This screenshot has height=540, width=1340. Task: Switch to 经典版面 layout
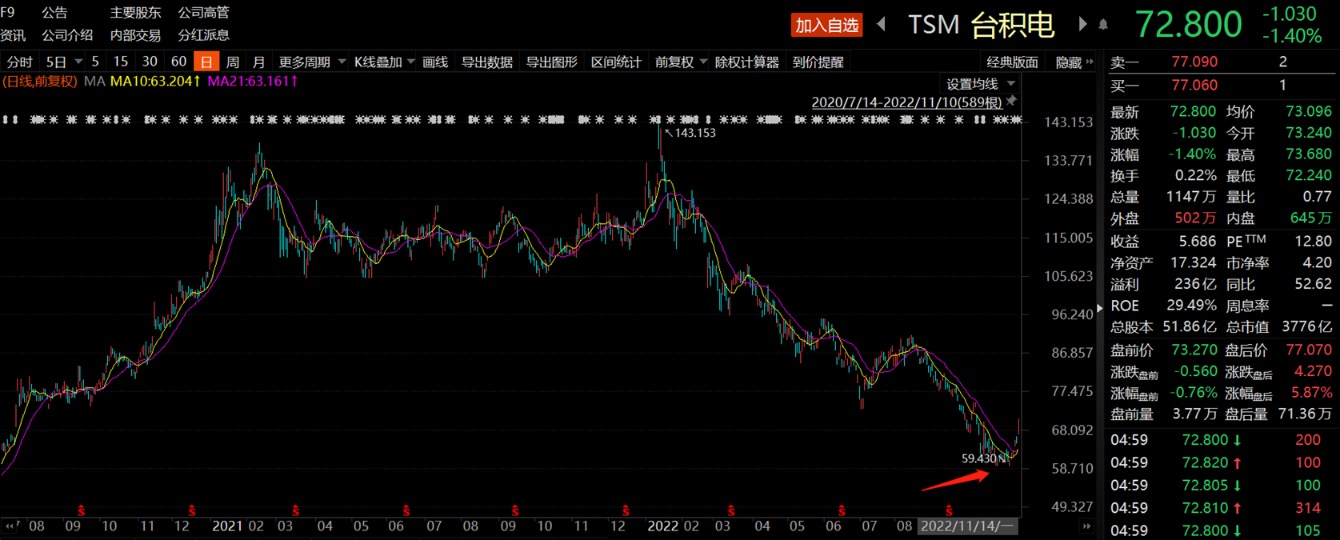click(1012, 62)
